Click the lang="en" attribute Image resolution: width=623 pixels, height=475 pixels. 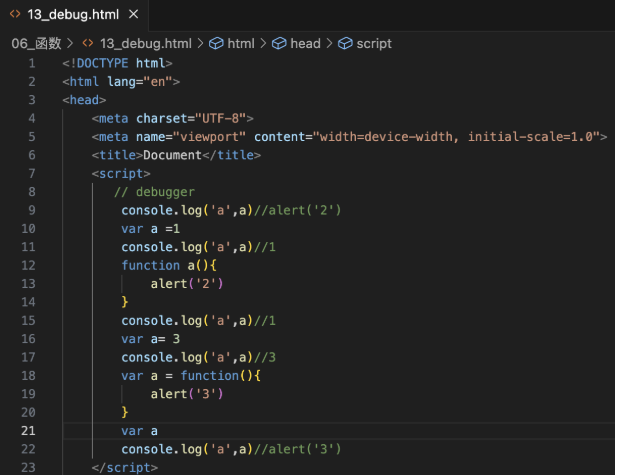140,82
